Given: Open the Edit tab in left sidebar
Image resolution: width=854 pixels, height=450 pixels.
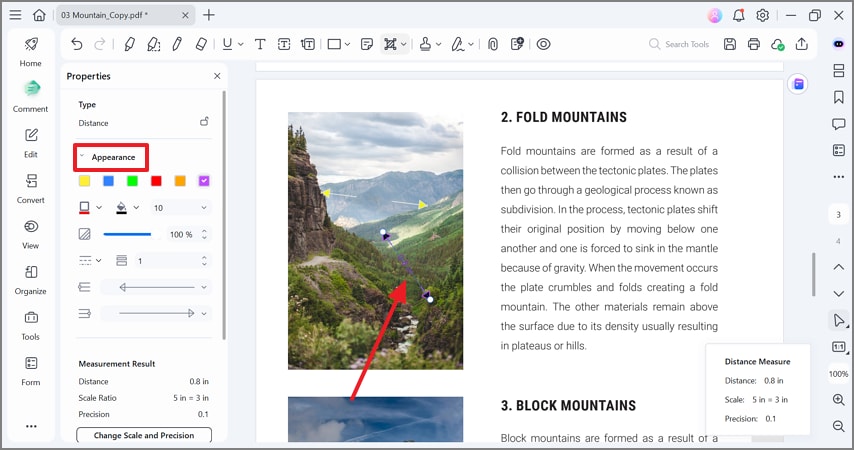Looking at the screenshot, I should coord(30,142).
